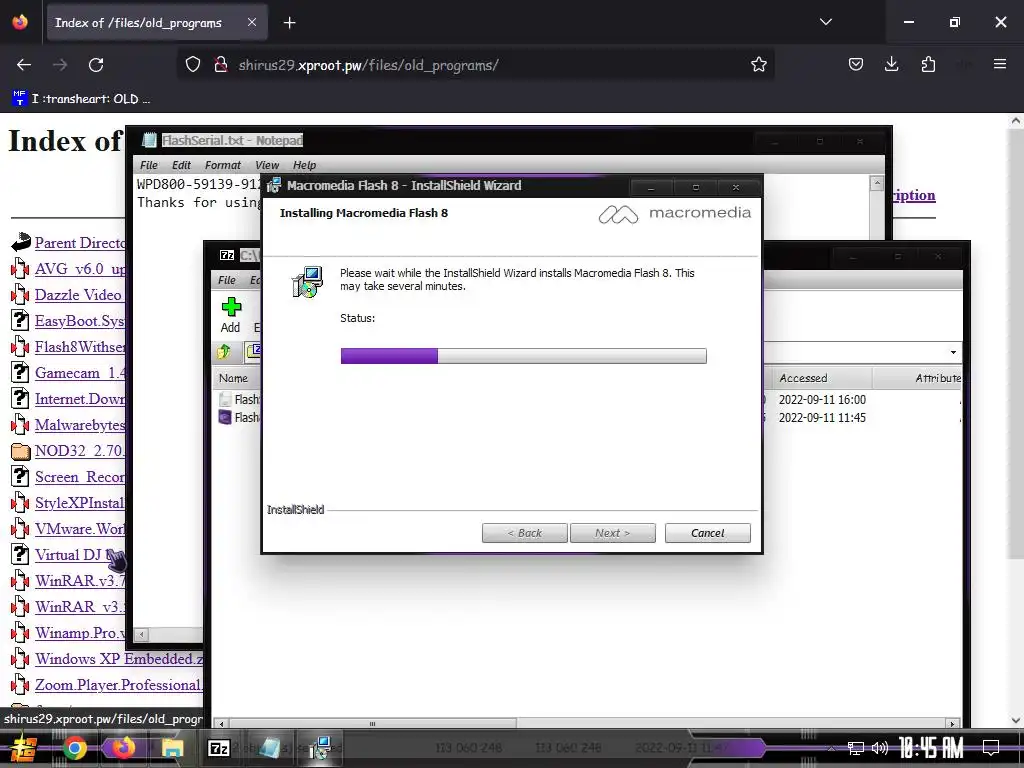Bookmark this page with the star icon

(758, 65)
